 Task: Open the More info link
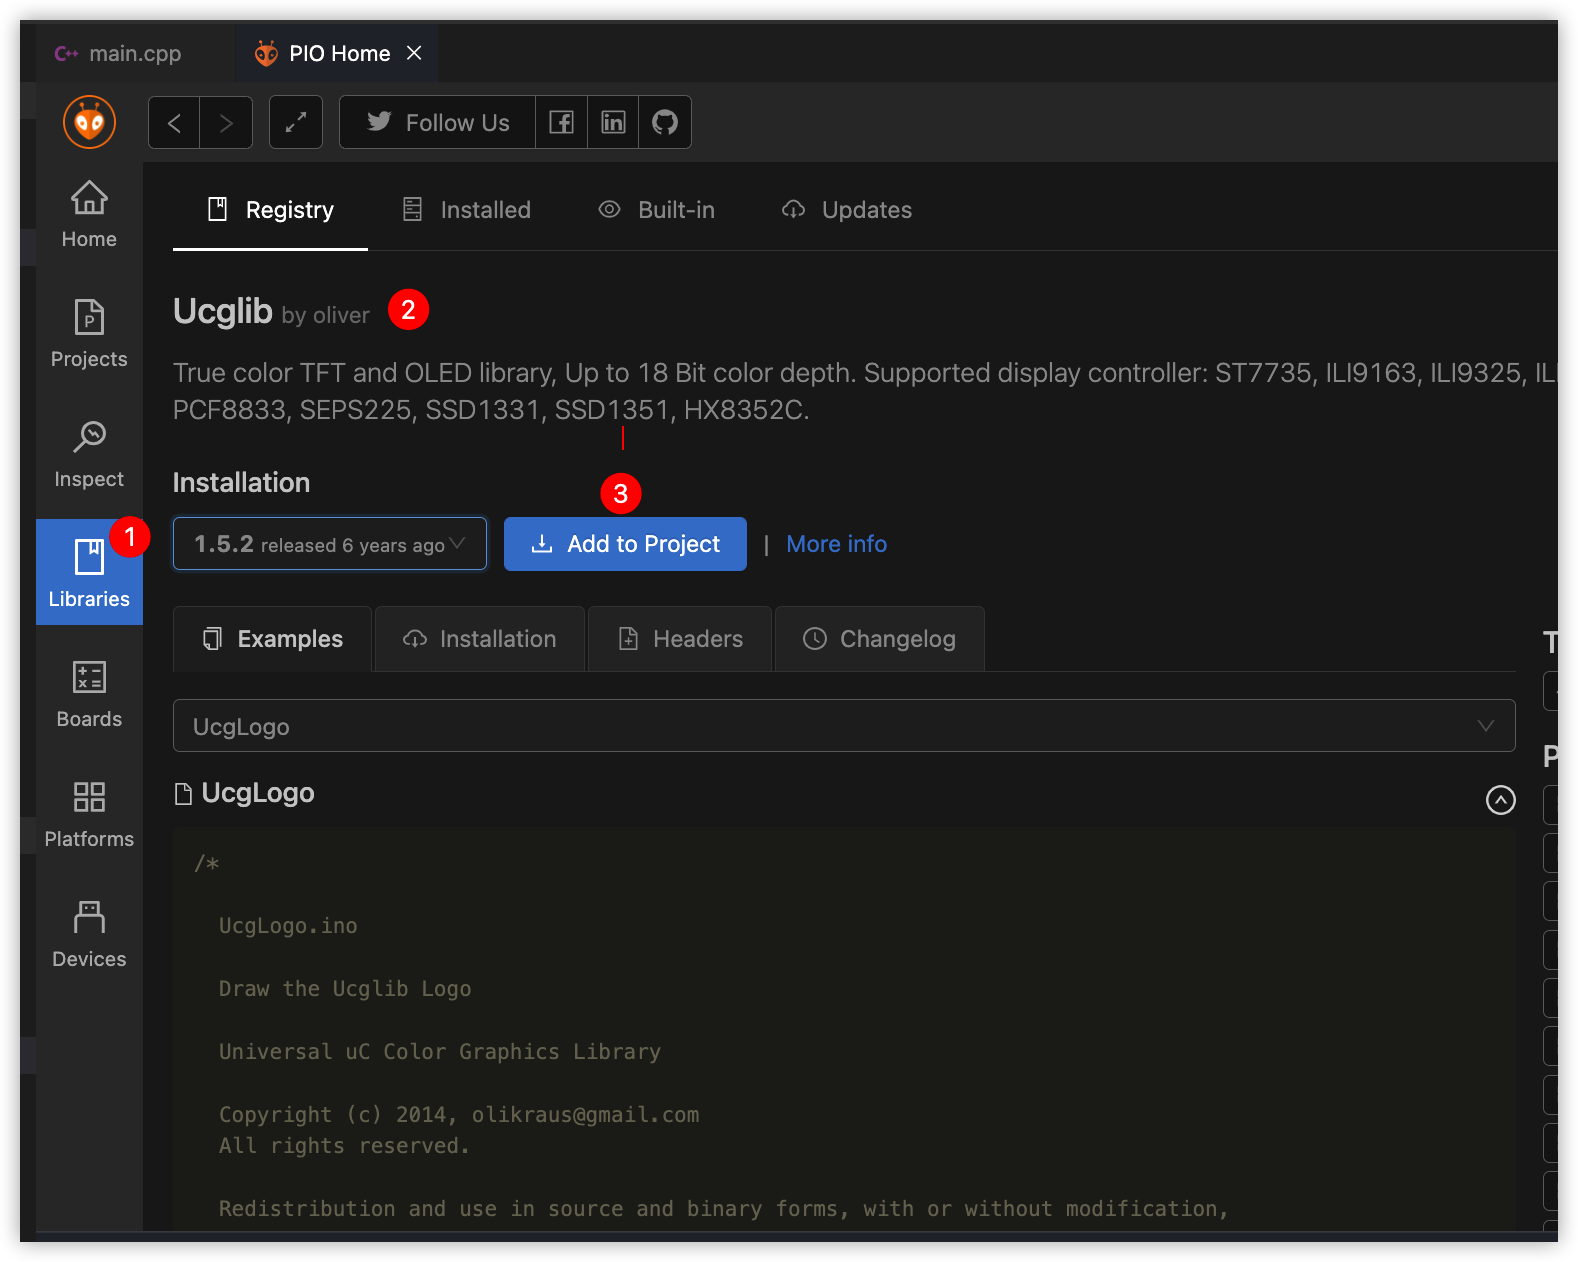pos(837,544)
